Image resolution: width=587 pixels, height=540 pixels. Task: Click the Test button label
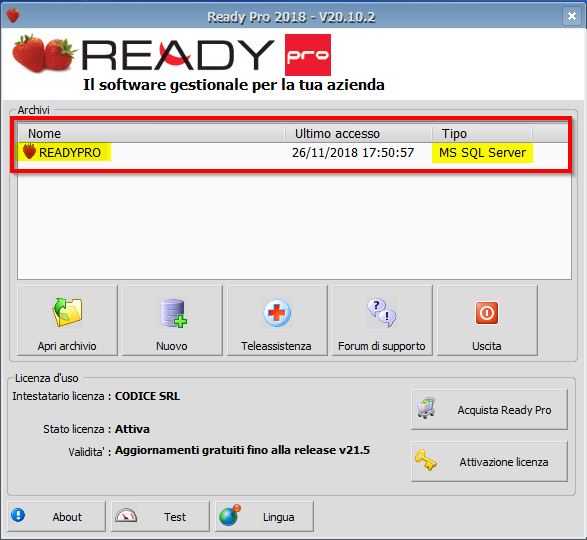point(175,517)
